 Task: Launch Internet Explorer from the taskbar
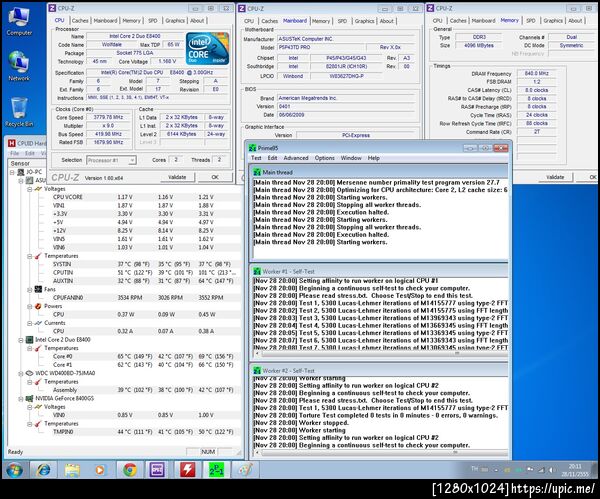[x=43, y=470]
